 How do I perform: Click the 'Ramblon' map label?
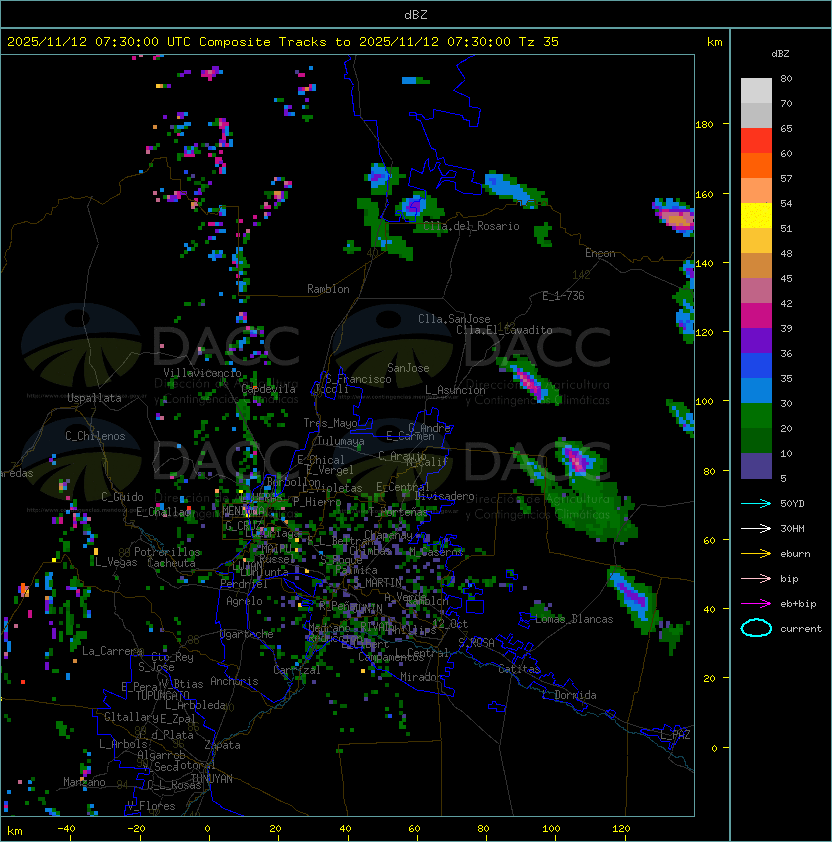pyautogui.click(x=328, y=289)
